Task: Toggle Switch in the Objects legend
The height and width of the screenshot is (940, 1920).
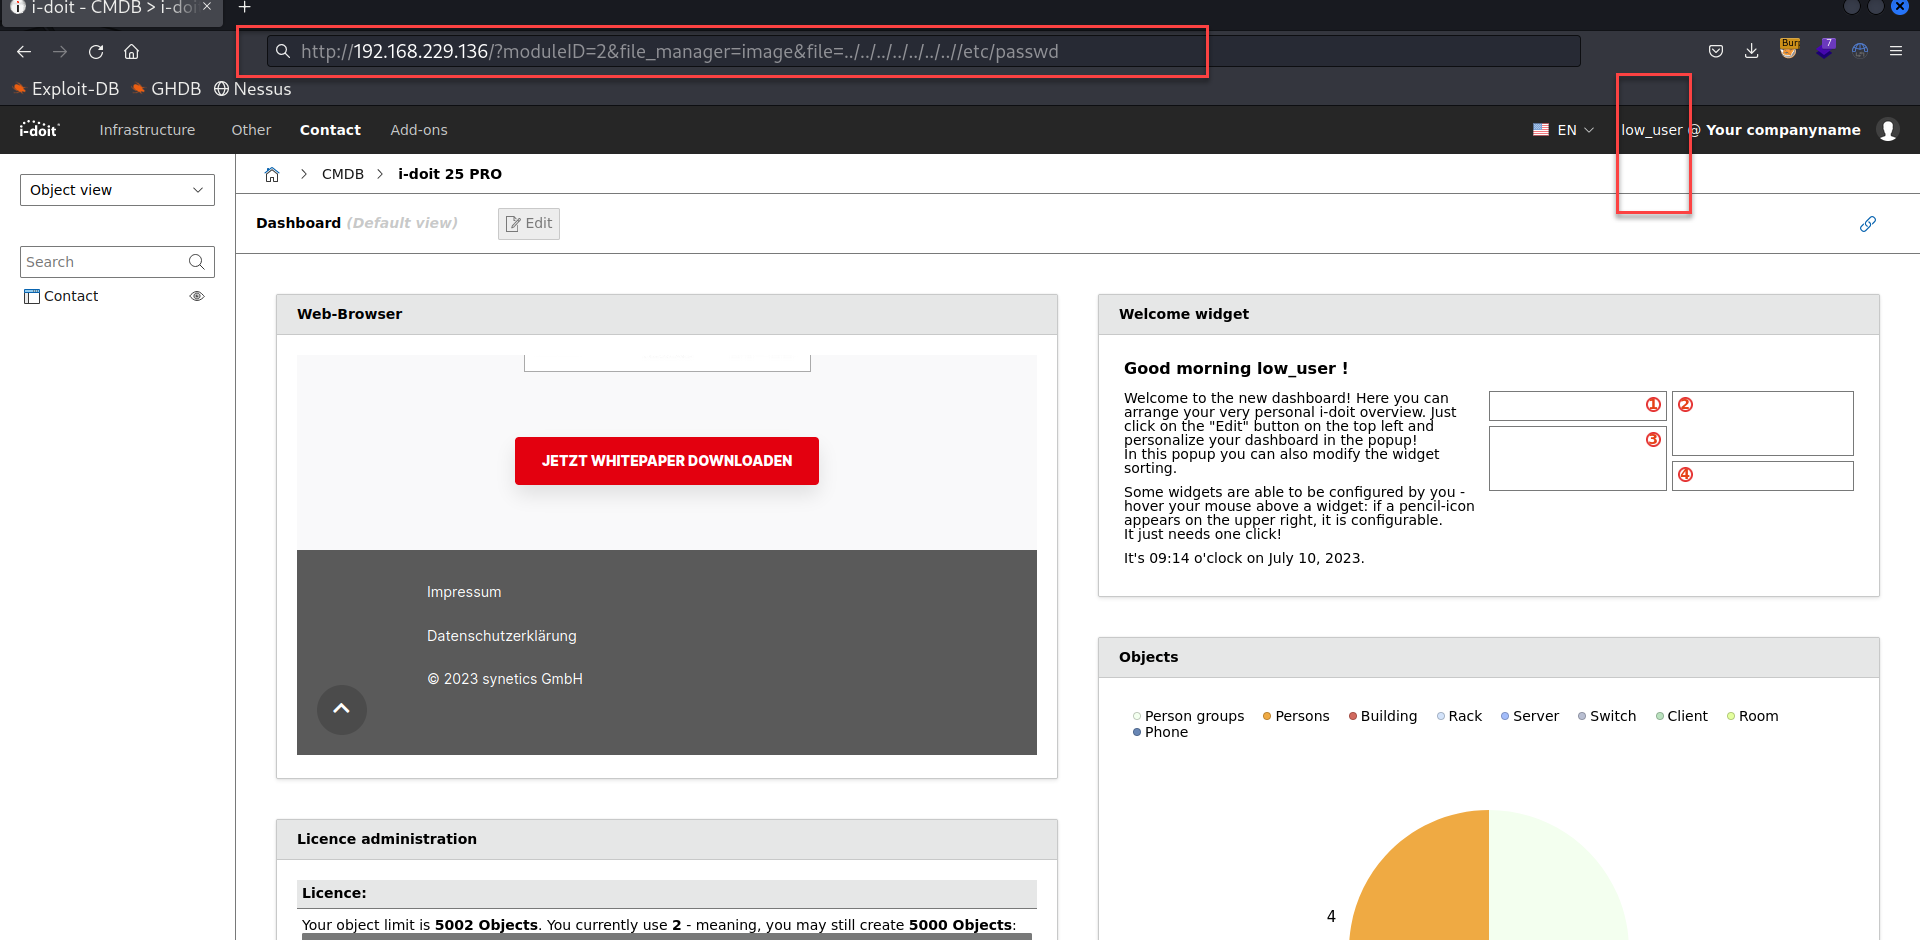Action: (x=1607, y=716)
